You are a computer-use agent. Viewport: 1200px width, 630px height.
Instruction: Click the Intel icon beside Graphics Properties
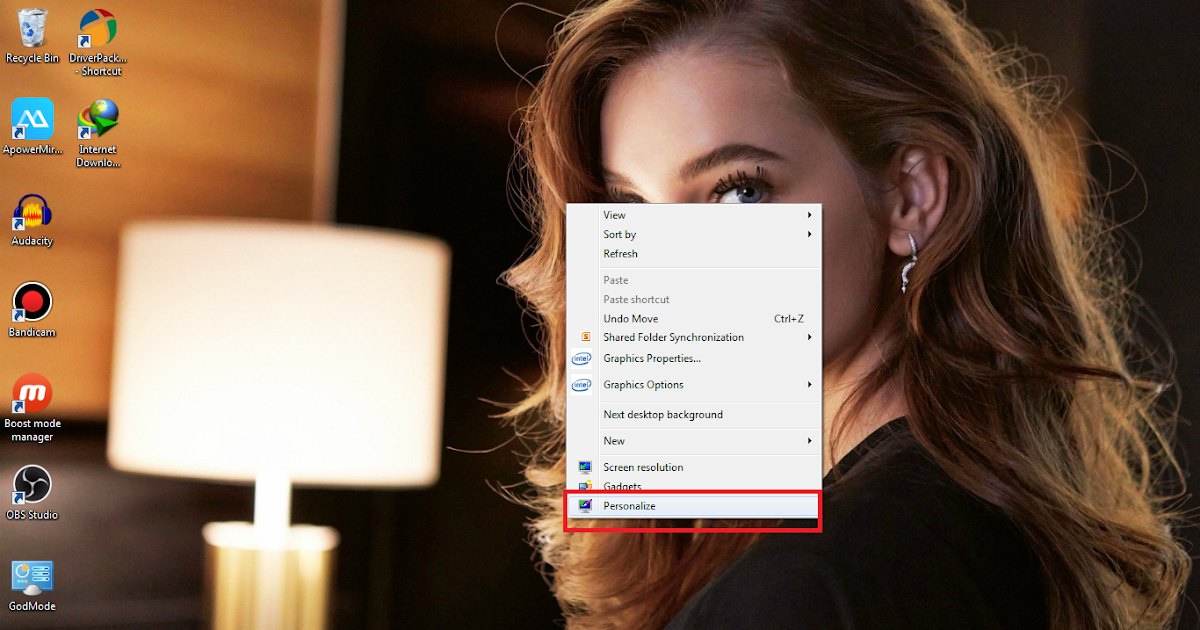pos(581,358)
